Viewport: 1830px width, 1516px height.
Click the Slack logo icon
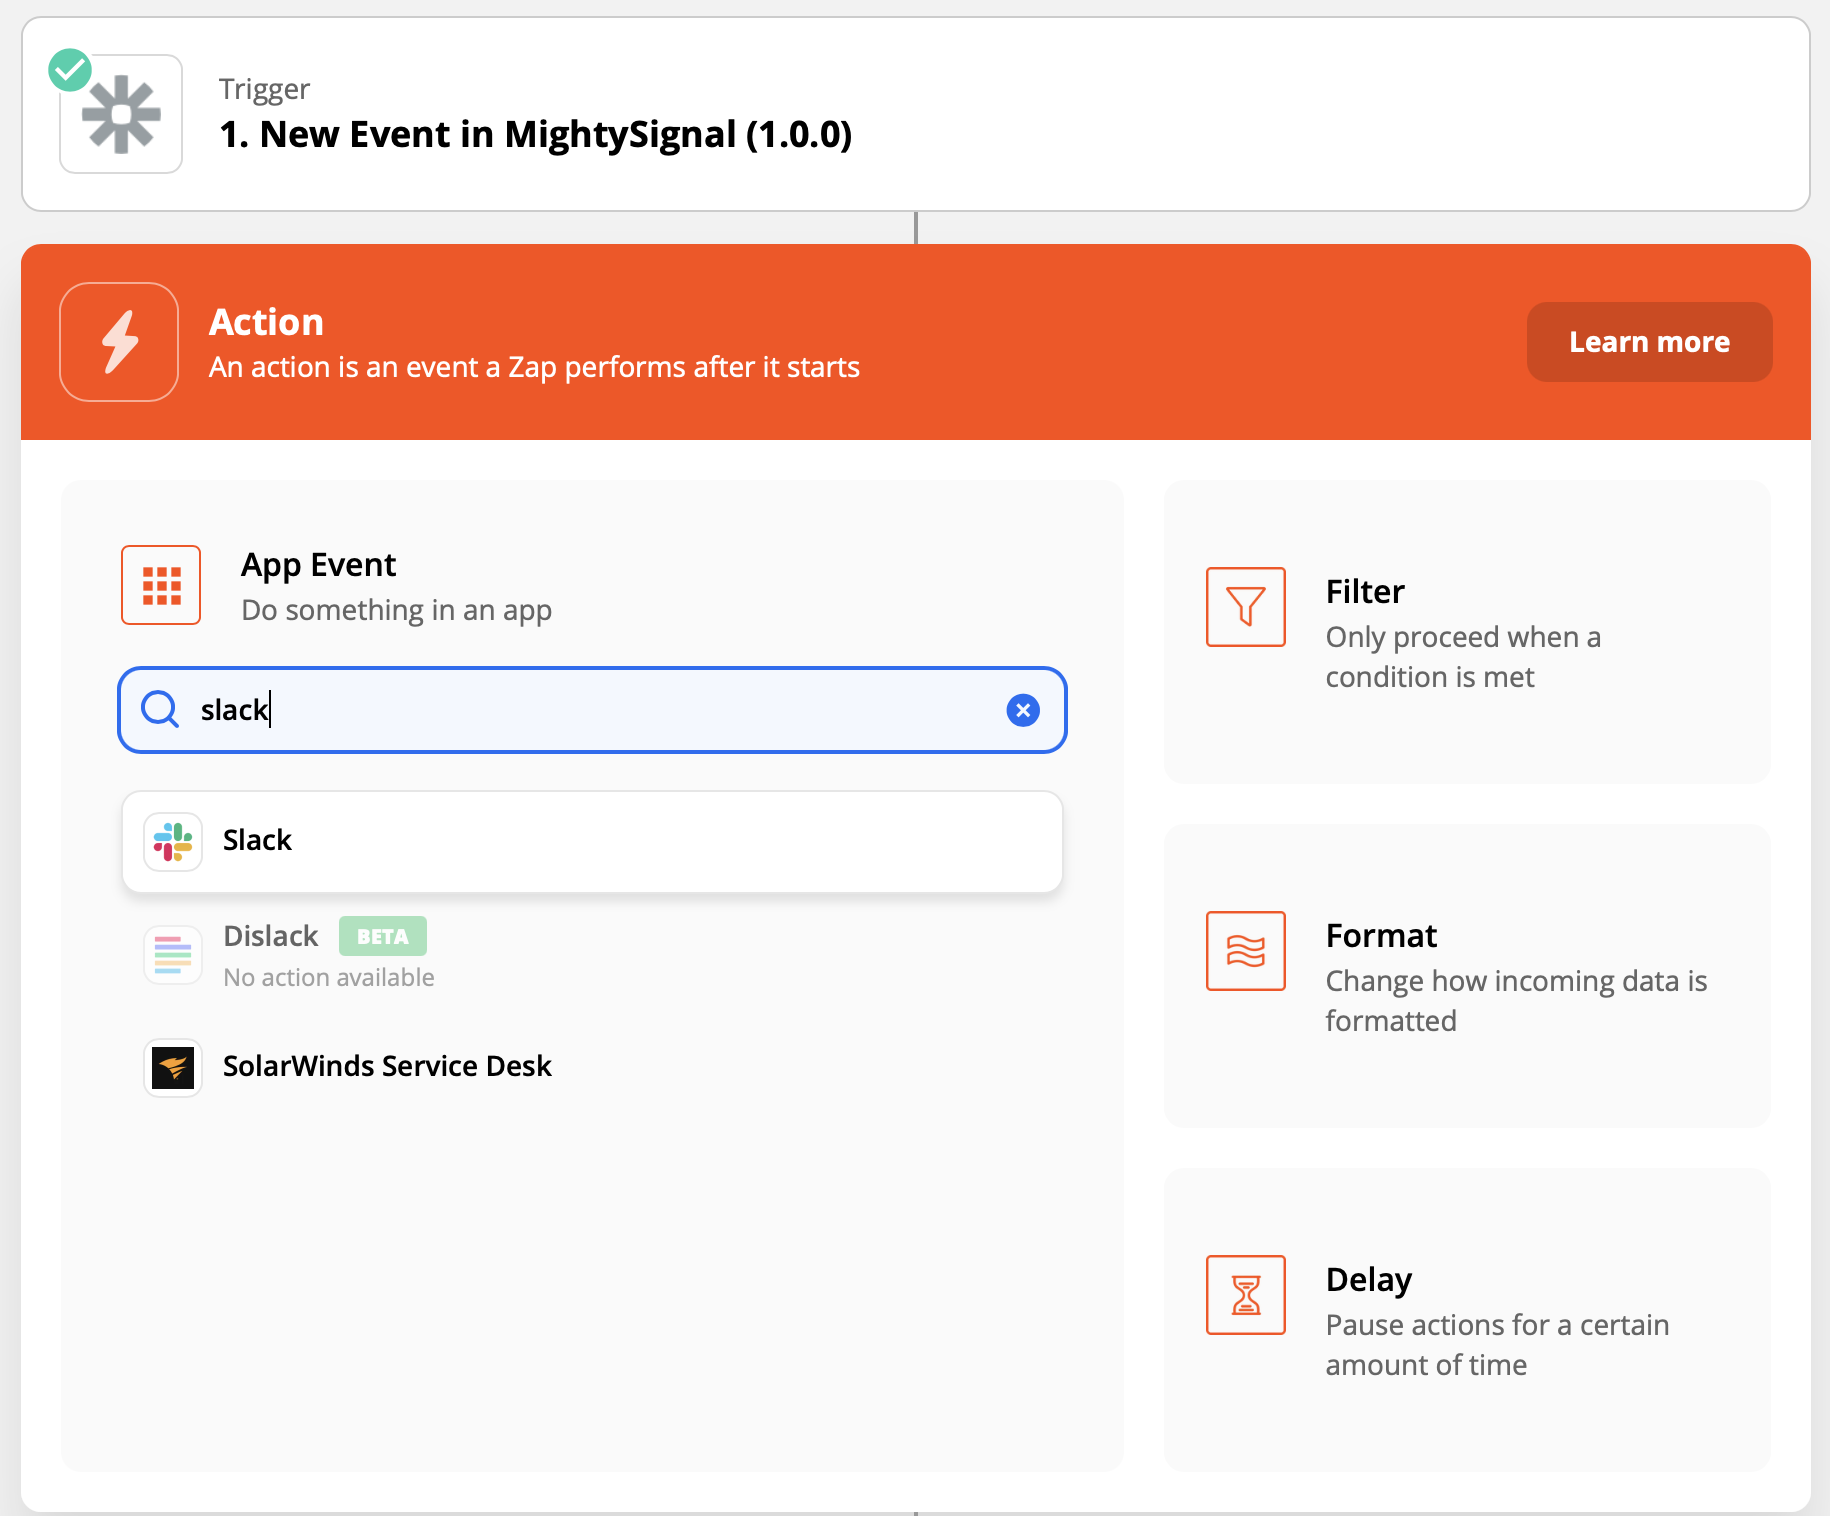(173, 841)
